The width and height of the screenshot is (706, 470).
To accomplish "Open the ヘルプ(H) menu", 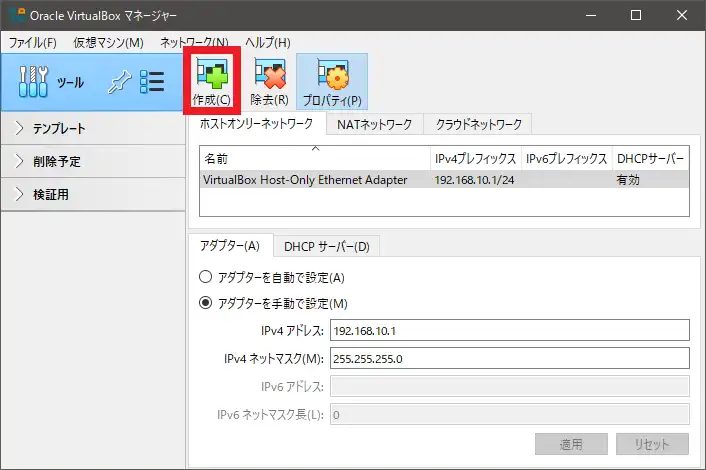I will (267, 43).
